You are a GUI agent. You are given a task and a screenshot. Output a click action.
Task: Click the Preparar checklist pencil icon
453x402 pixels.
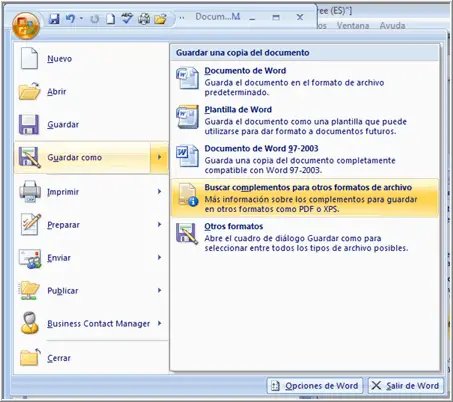(x=31, y=224)
